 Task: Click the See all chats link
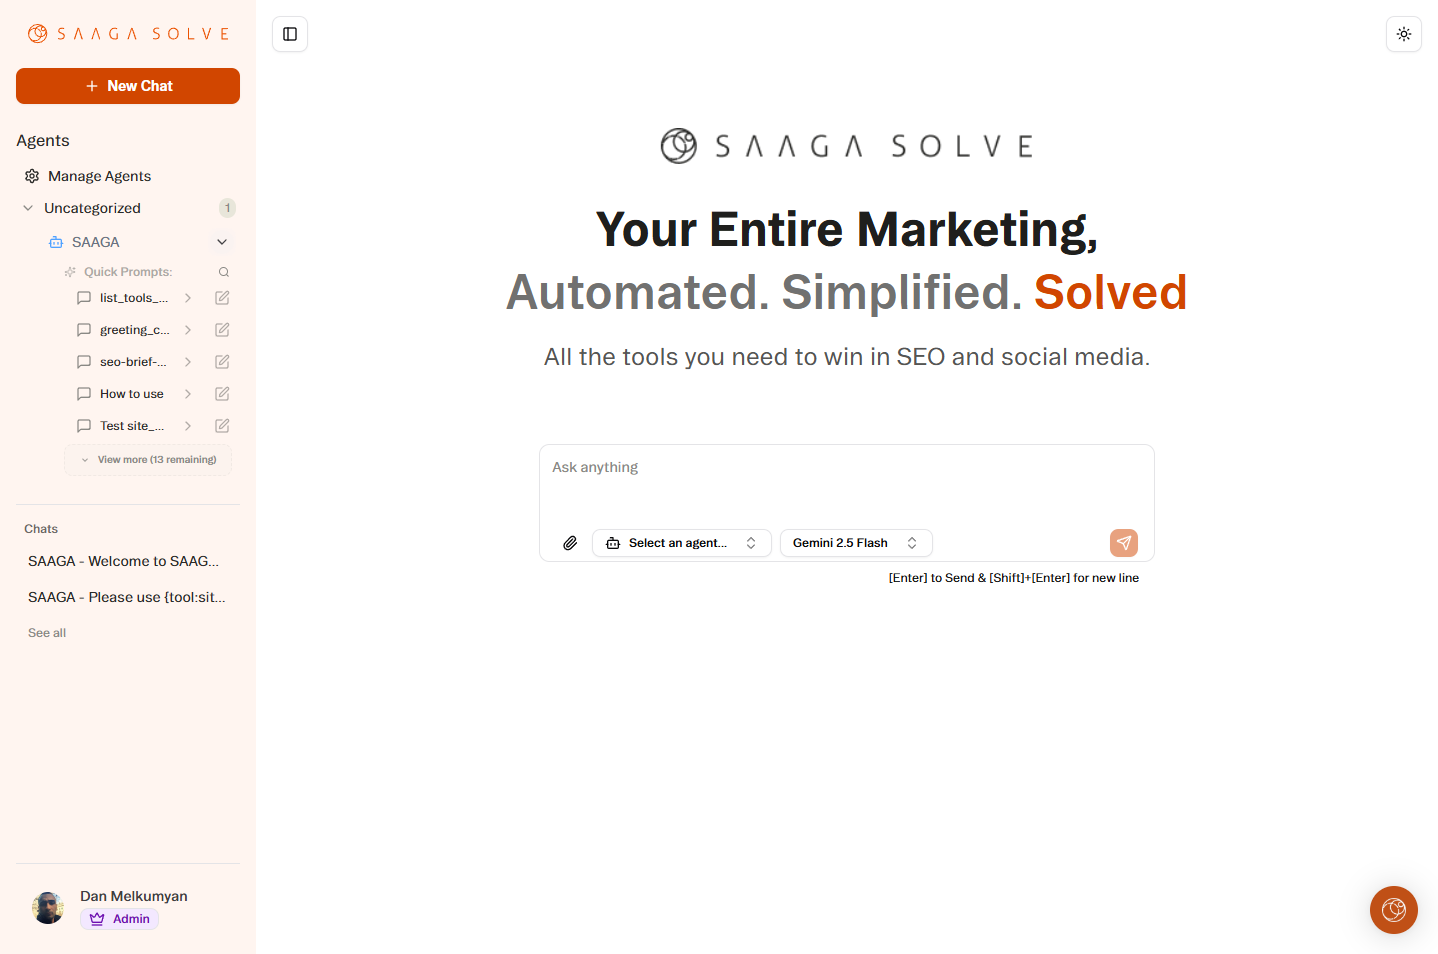[x=46, y=632]
